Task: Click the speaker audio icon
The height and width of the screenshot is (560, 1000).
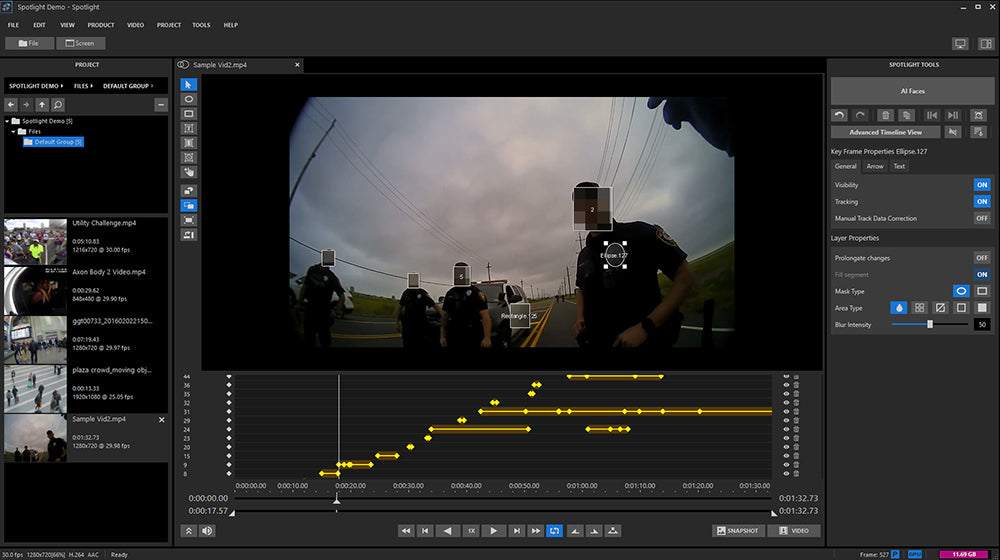Action: tap(207, 531)
